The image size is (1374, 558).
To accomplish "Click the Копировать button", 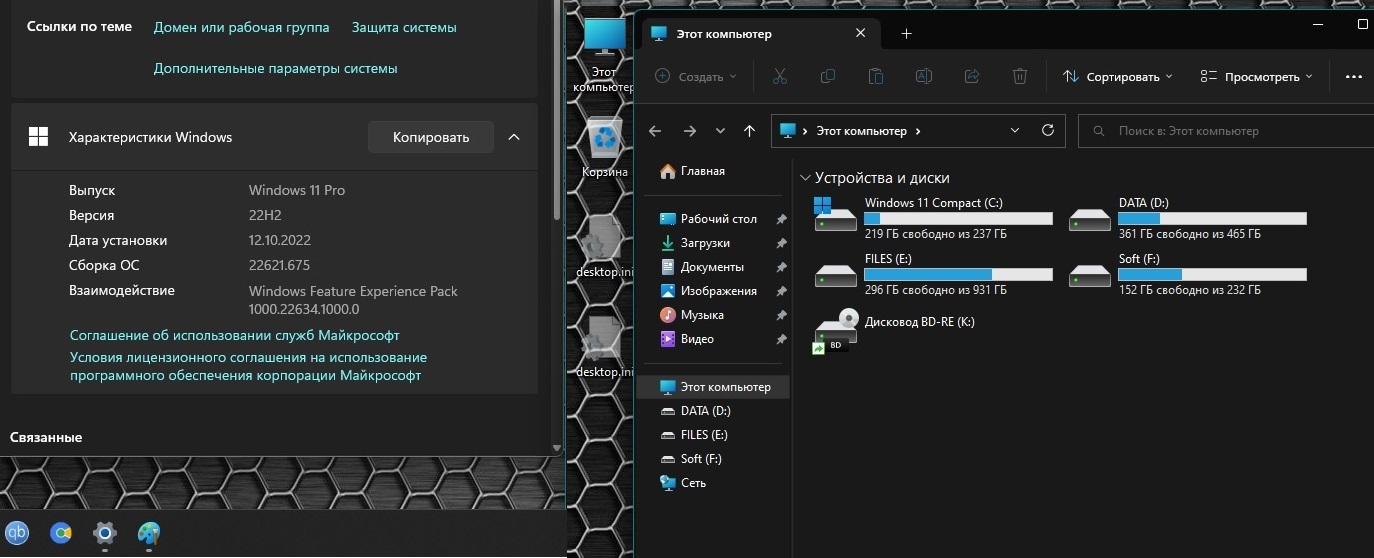I will [x=431, y=137].
